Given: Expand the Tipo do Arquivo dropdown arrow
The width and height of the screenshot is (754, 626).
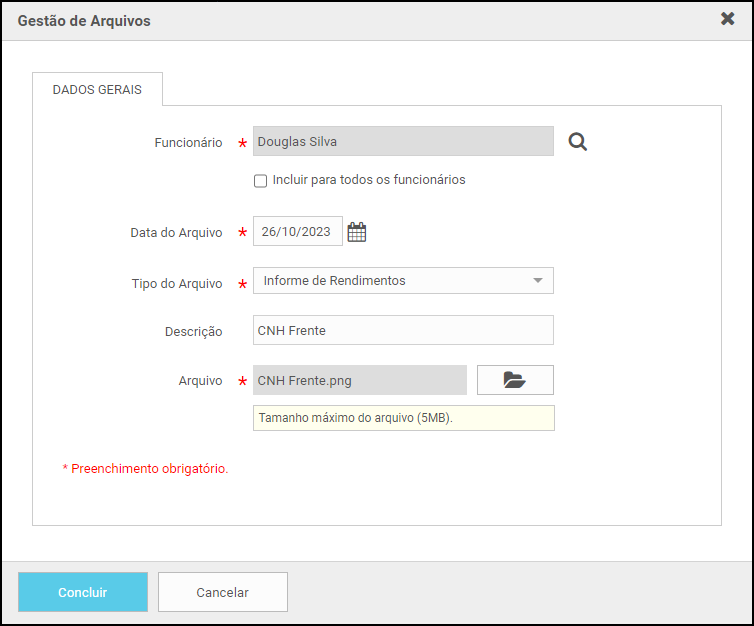Looking at the screenshot, I should pyautogui.click(x=537, y=281).
